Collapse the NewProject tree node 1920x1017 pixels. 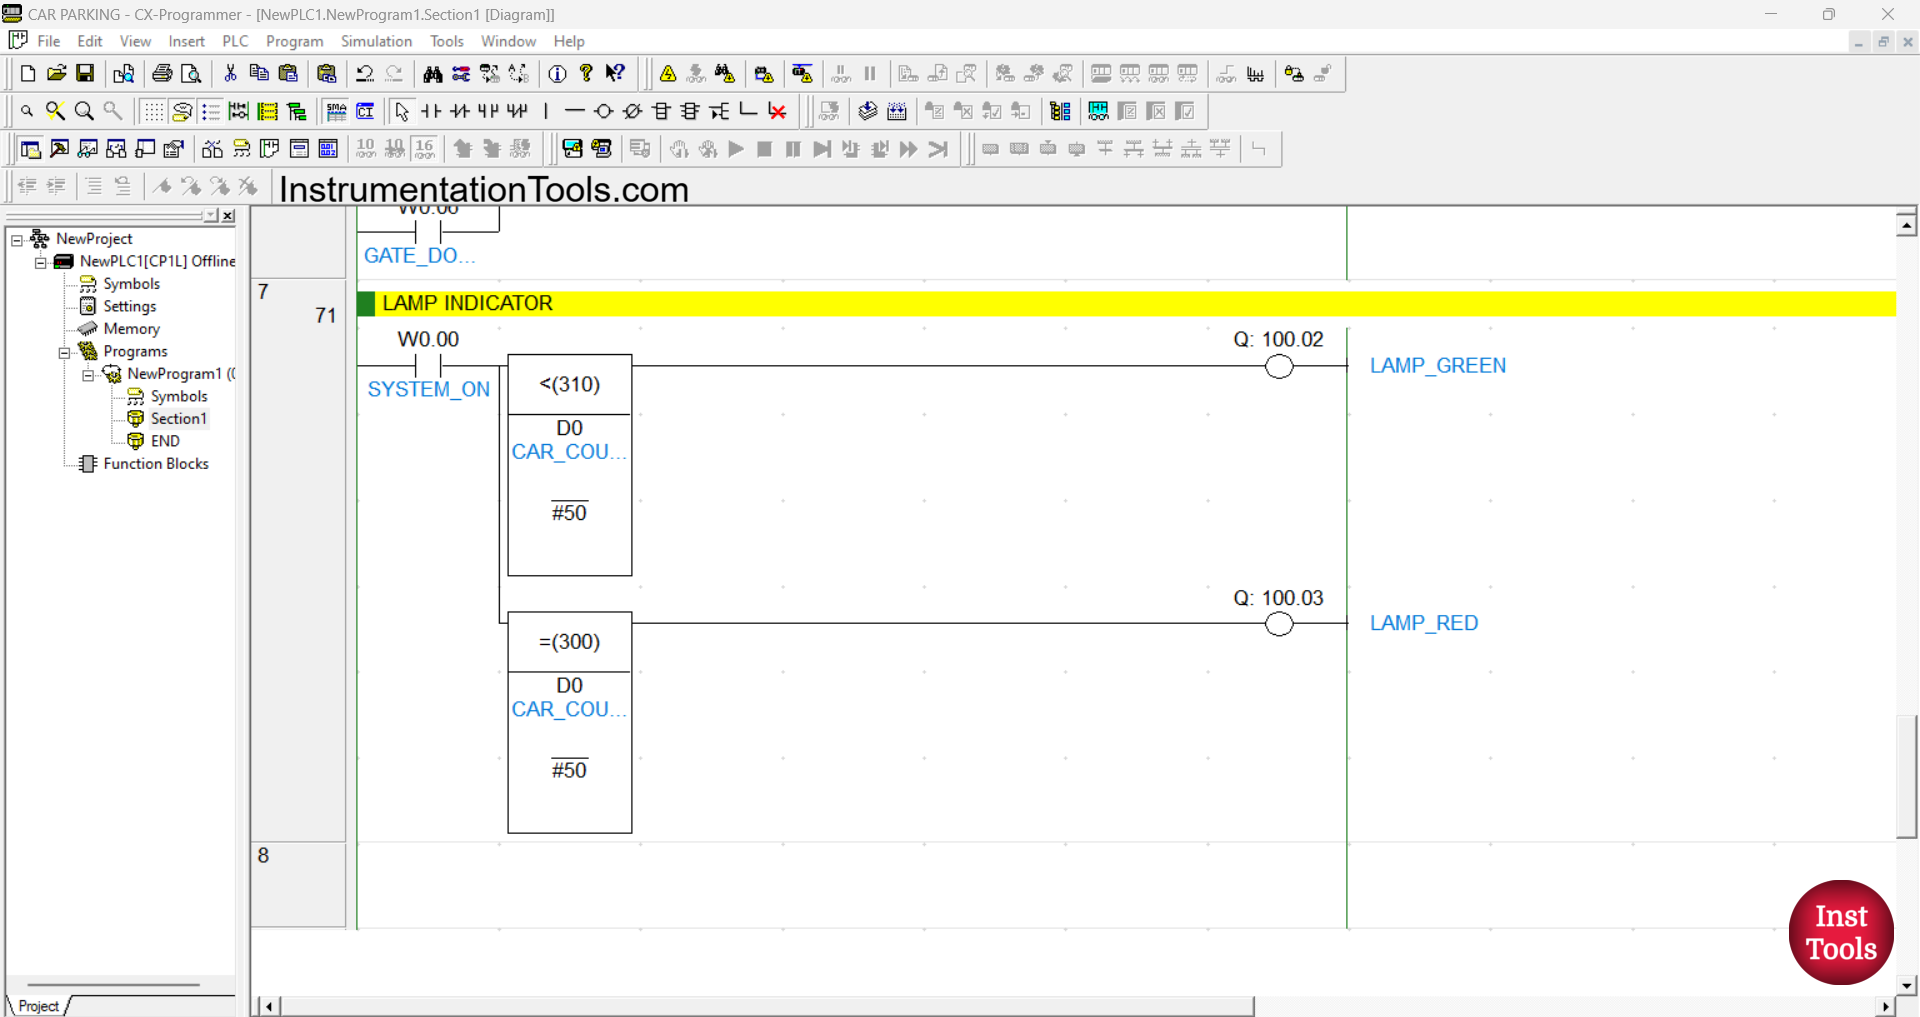(x=17, y=239)
